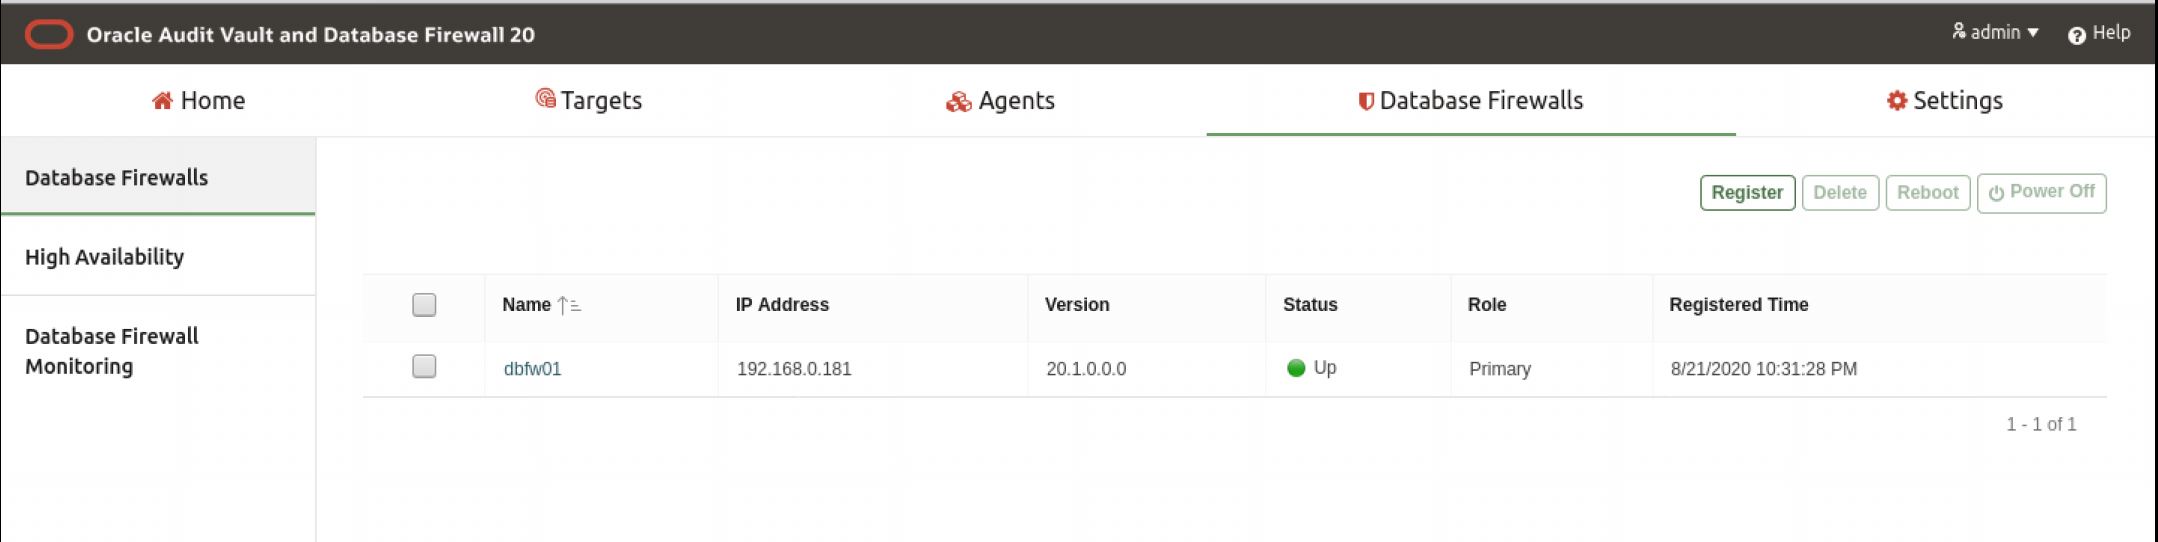Click the Targets bullseye icon

[x=545, y=98]
